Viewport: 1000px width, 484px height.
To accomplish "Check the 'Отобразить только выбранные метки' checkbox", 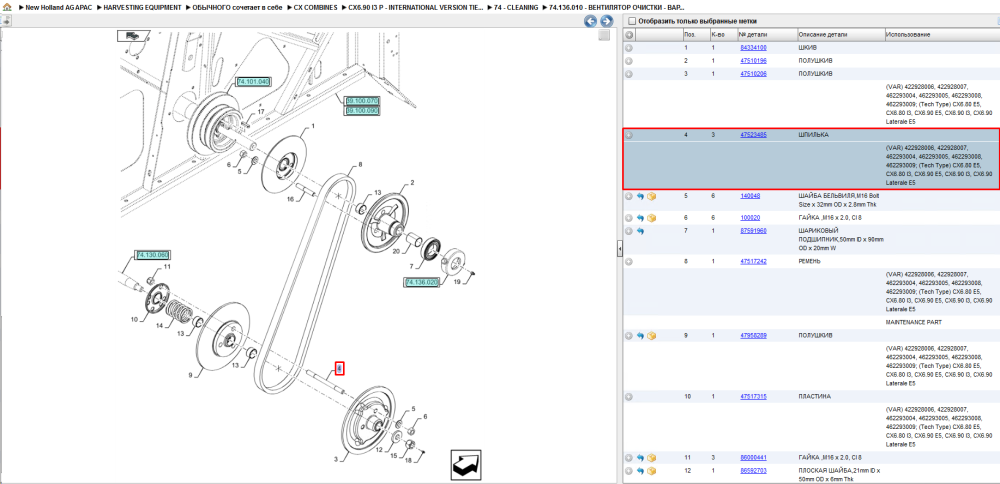I will coord(631,21).
